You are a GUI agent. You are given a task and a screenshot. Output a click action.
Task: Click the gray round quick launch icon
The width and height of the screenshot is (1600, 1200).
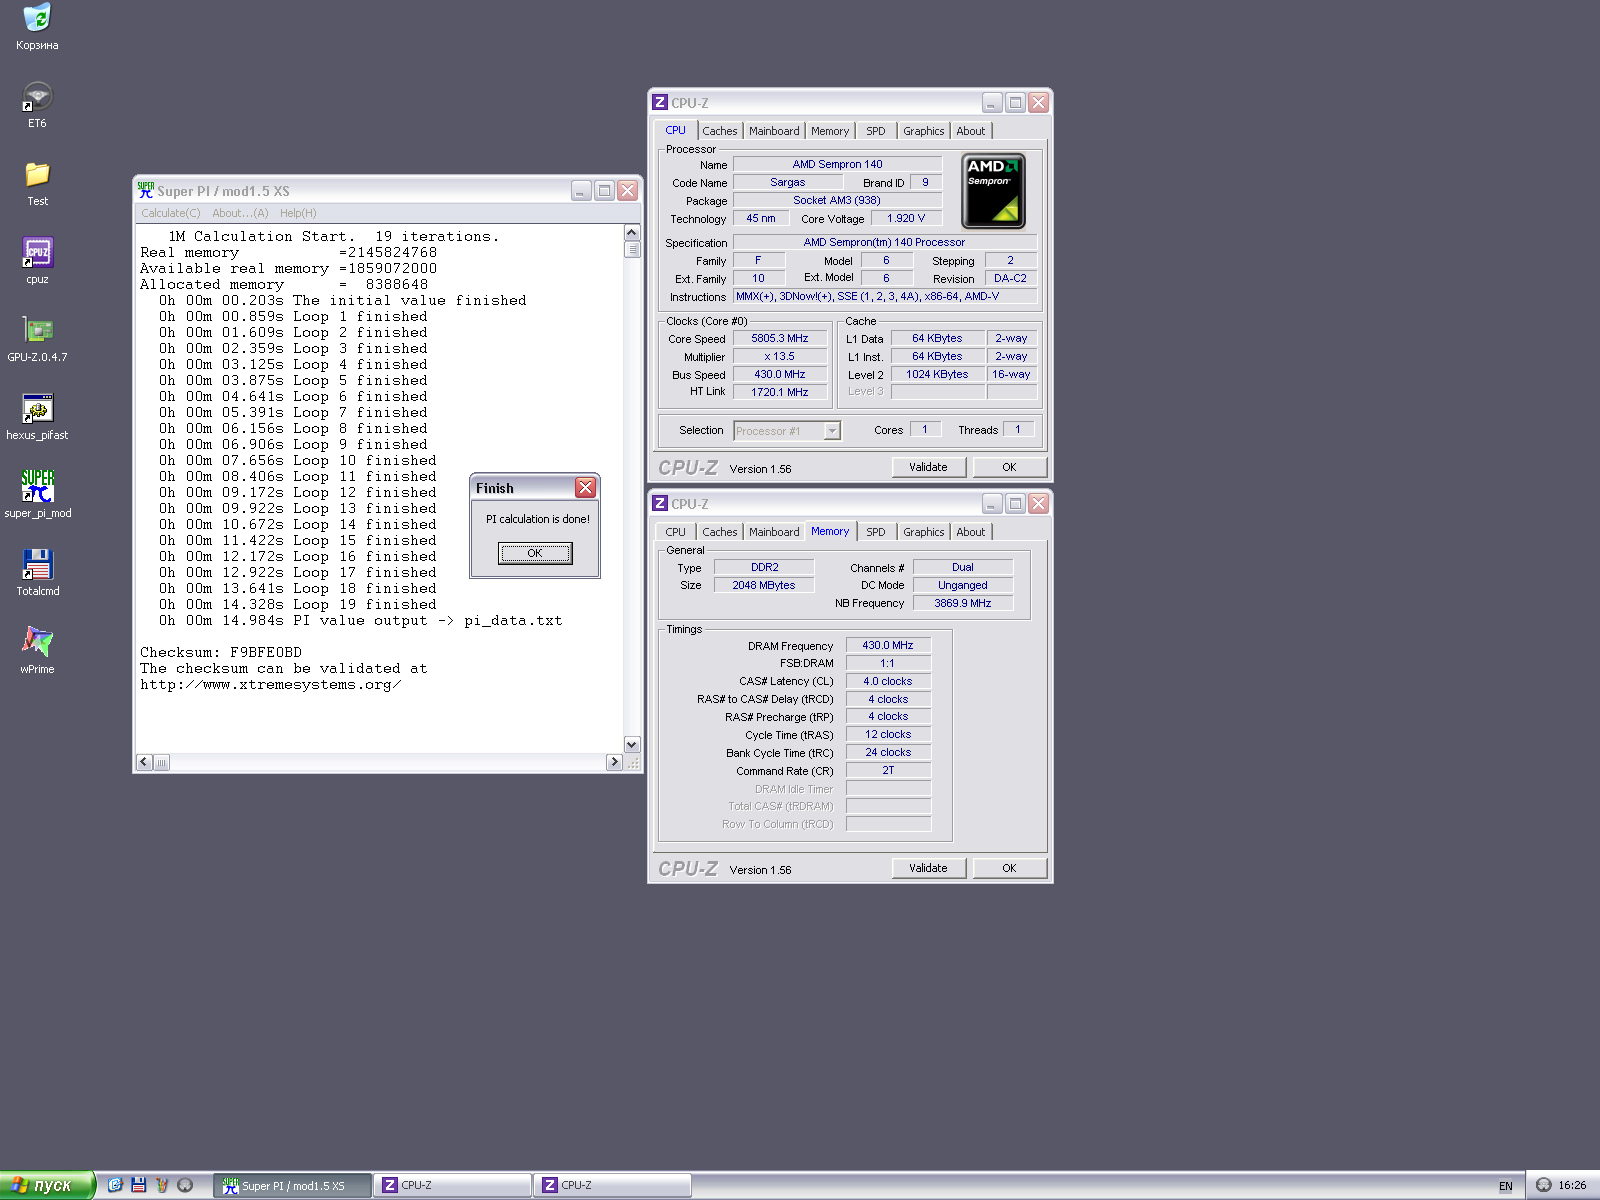[x=185, y=1185]
